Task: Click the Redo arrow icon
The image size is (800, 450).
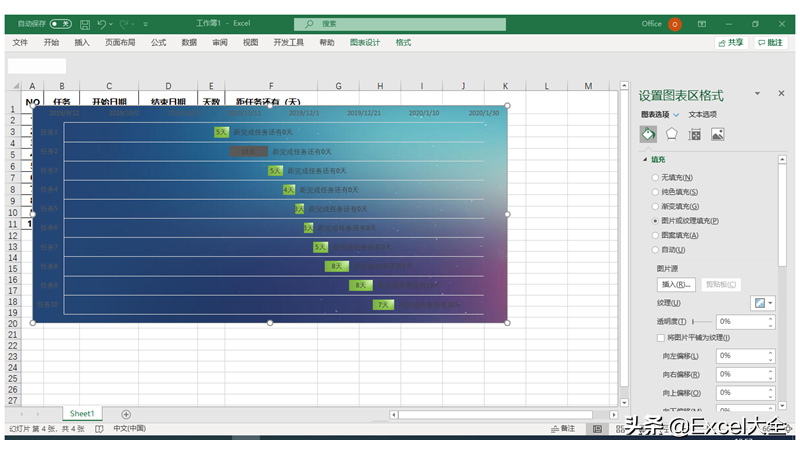Action: pyautogui.click(x=124, y=23)
